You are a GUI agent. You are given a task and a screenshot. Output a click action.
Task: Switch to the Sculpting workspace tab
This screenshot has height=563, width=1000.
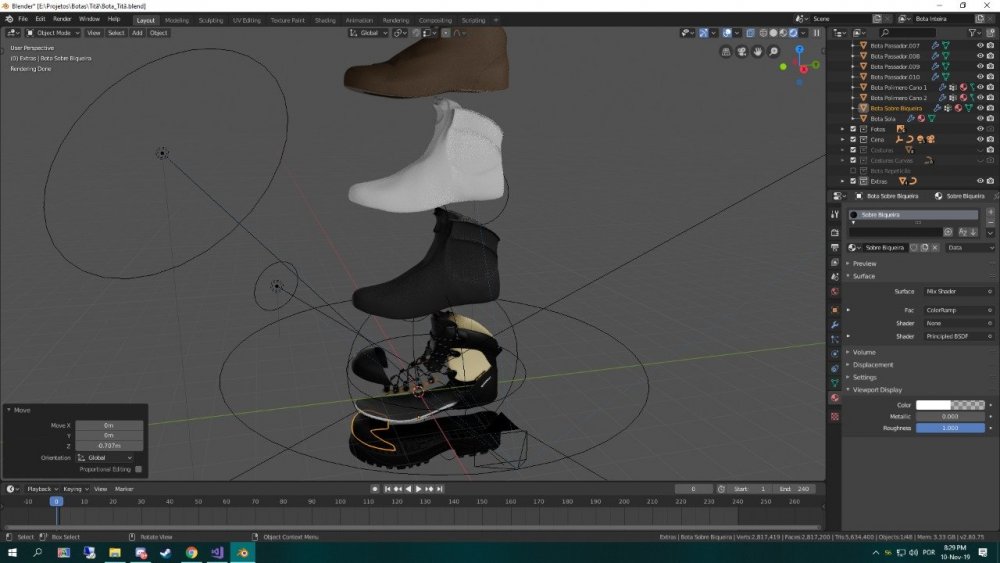211,20
